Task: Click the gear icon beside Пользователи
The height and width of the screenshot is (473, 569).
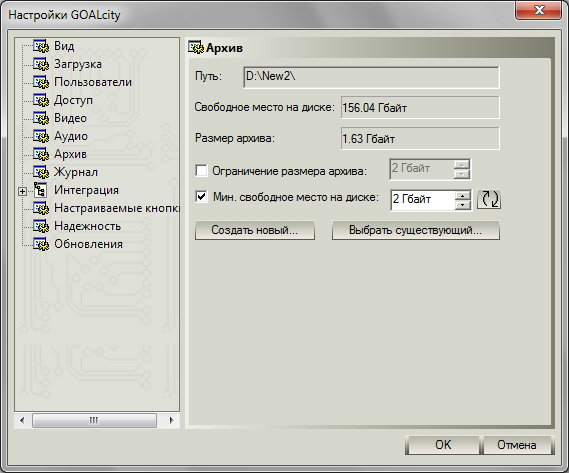Action: point(41,82)
